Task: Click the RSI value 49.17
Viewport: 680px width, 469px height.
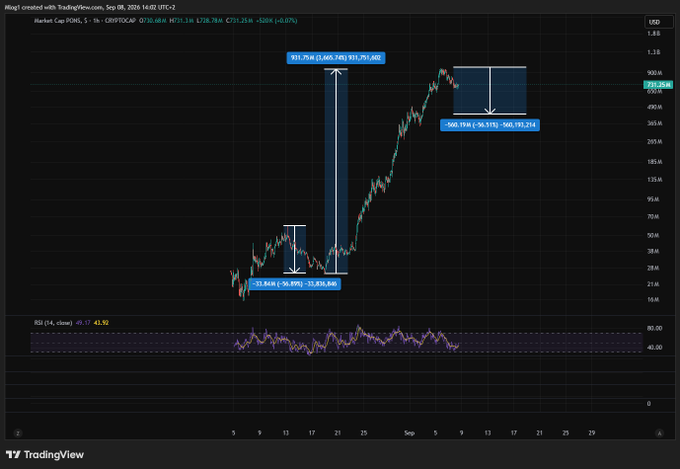Action: point(83,323)
